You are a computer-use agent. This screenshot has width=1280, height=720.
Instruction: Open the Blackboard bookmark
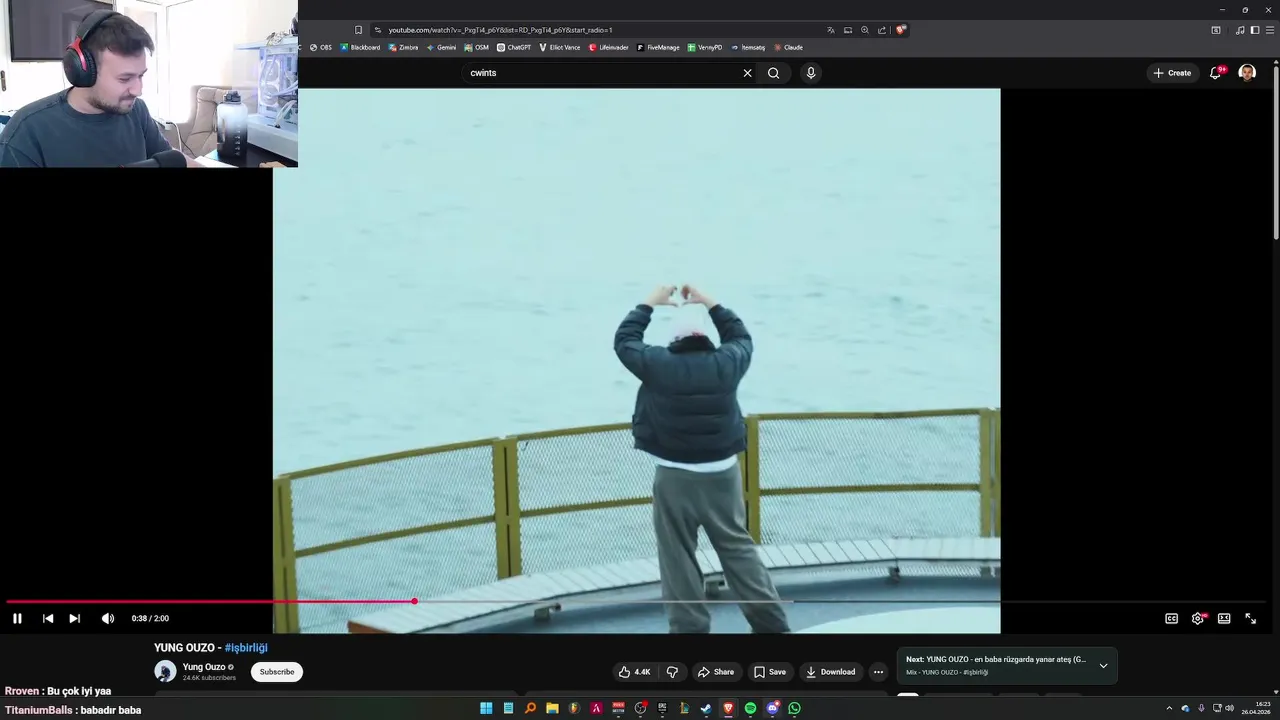[x=360, y=47]
